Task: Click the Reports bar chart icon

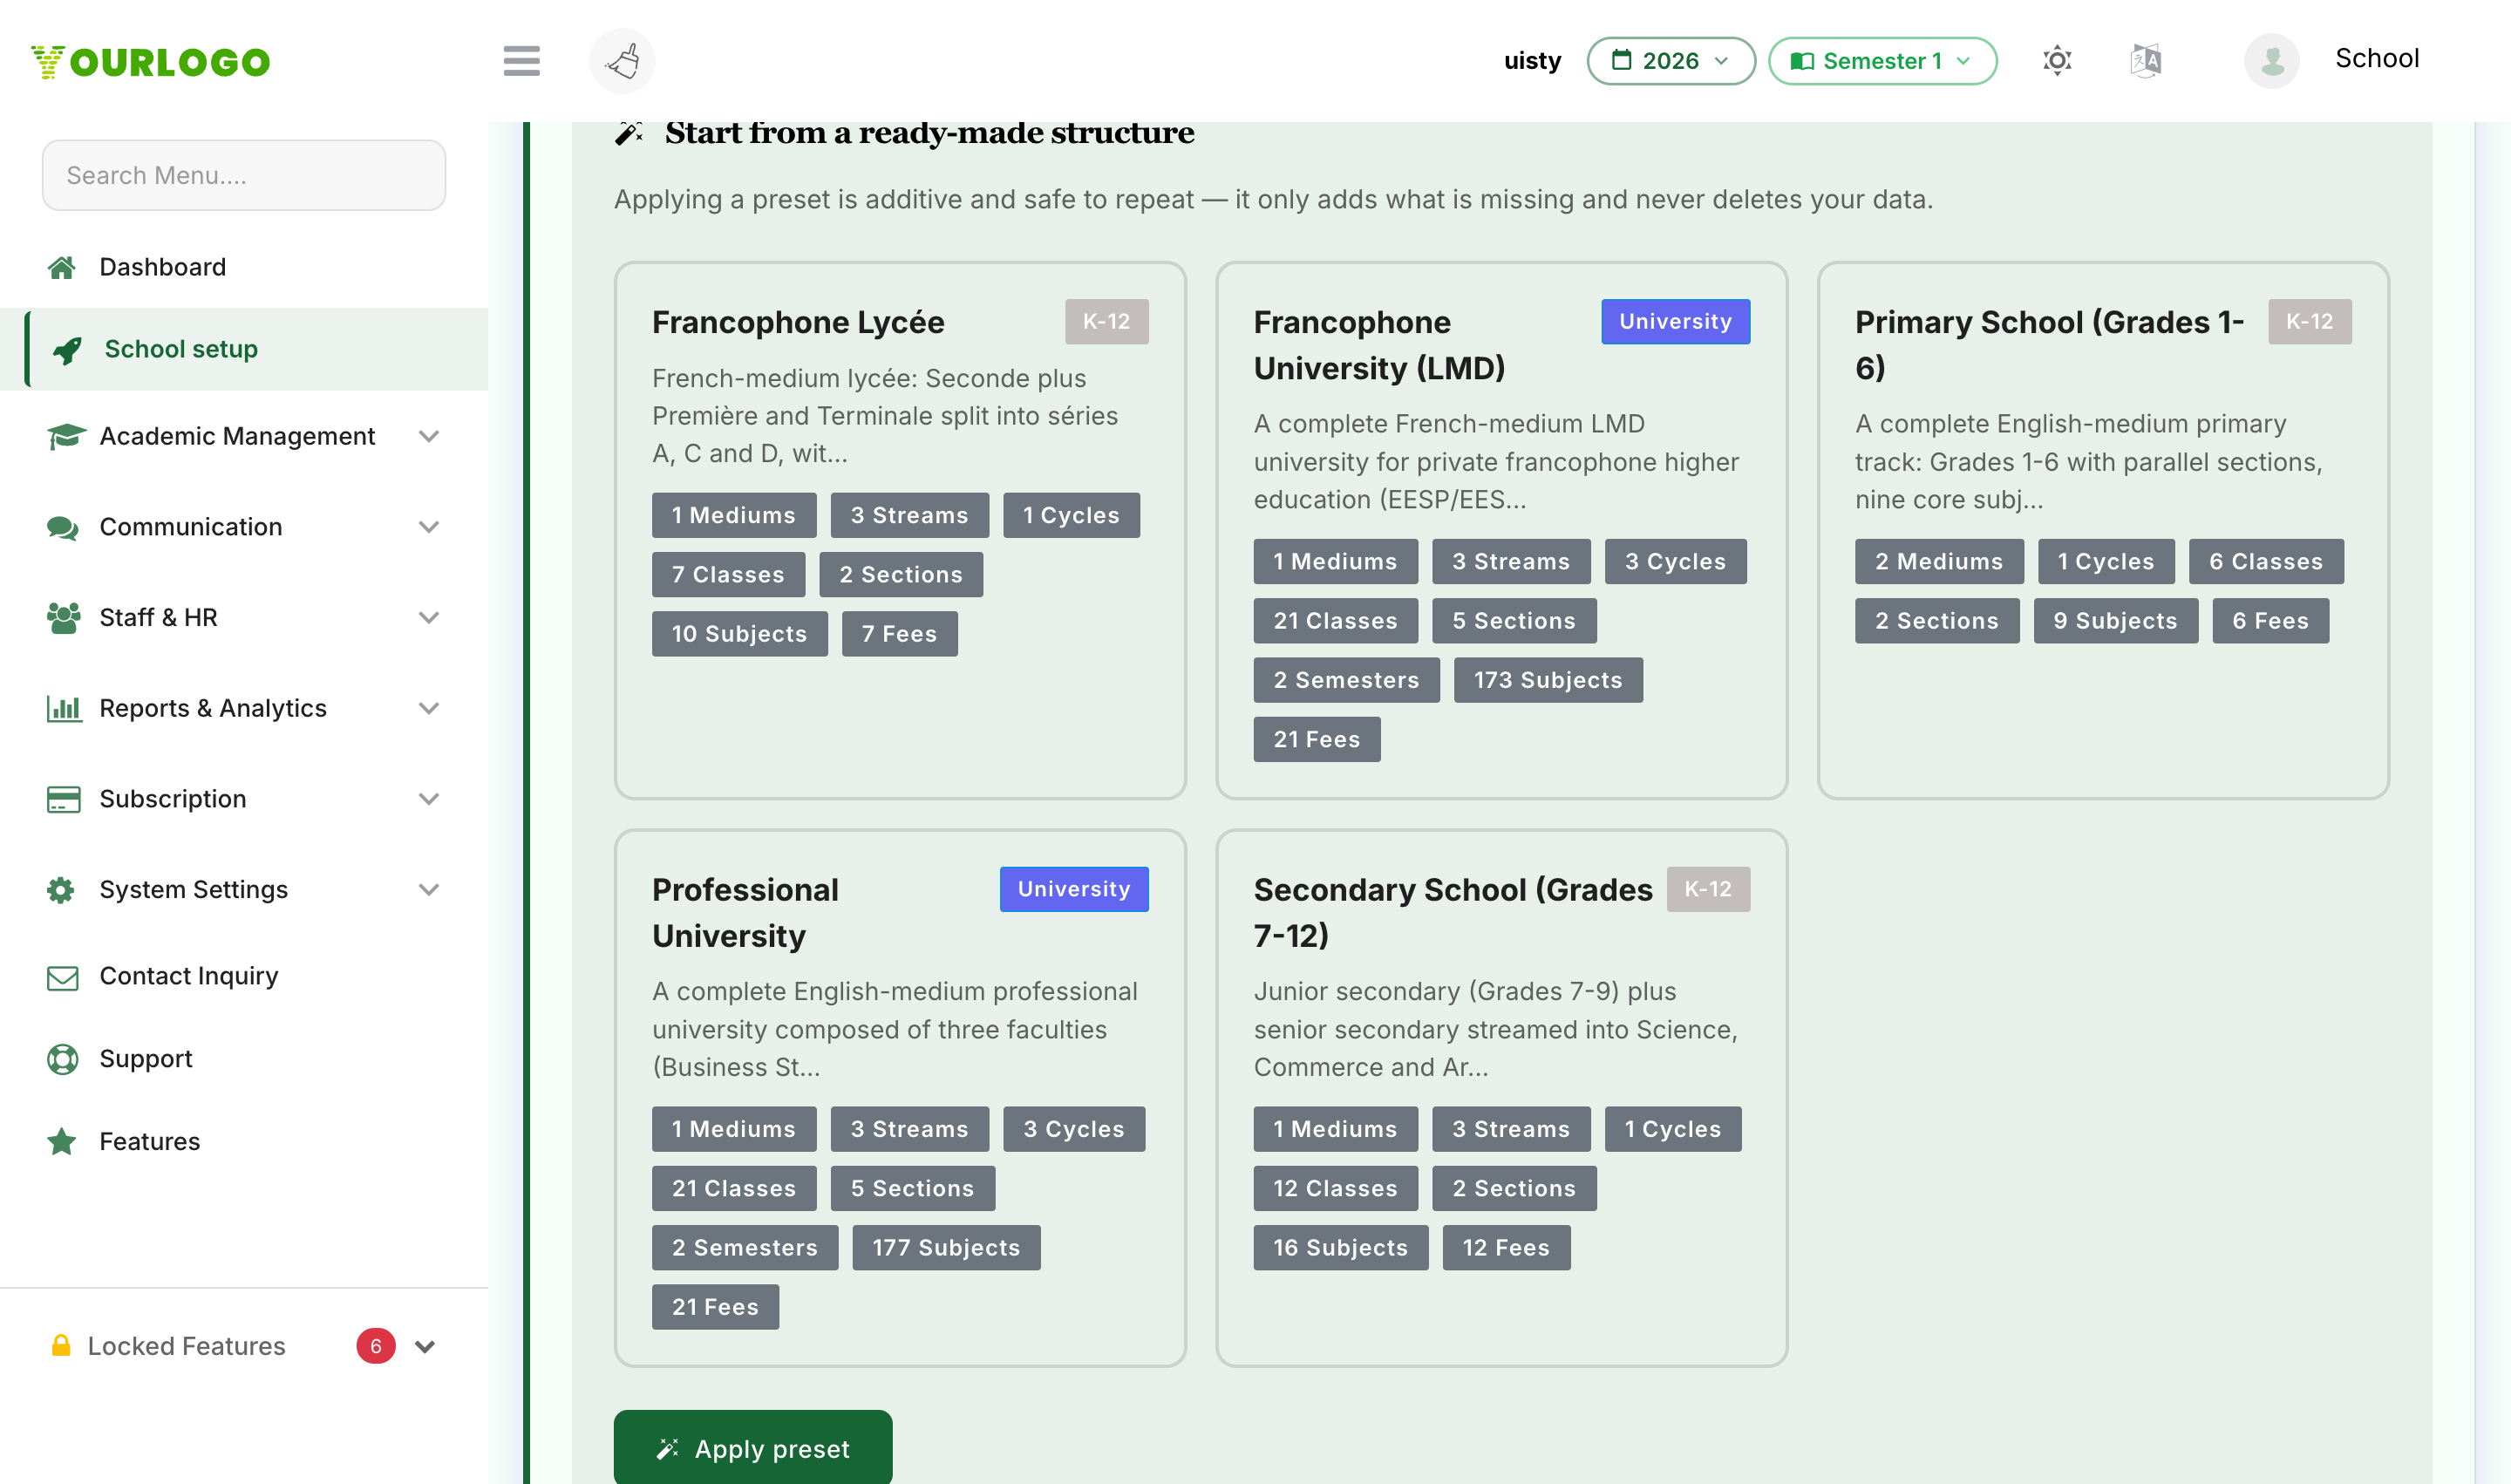Action: point(64,708)
